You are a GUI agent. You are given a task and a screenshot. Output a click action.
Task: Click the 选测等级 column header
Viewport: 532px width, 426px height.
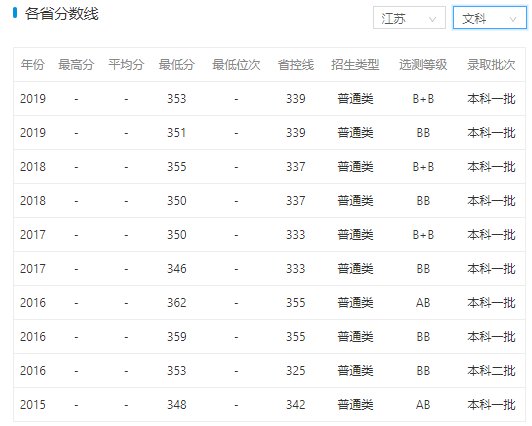pos(423,64)
